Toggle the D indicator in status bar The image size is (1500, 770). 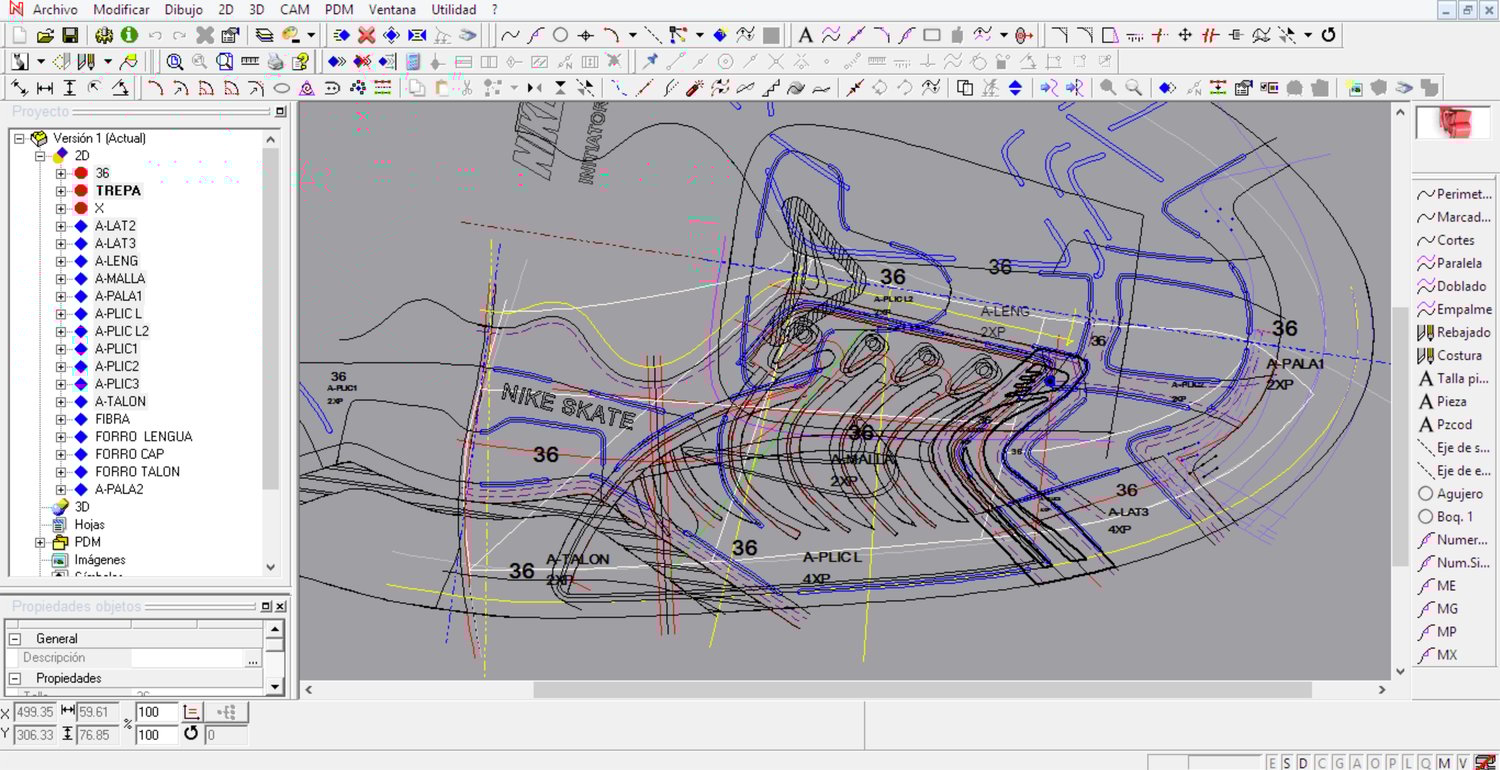coord(1302,763)
